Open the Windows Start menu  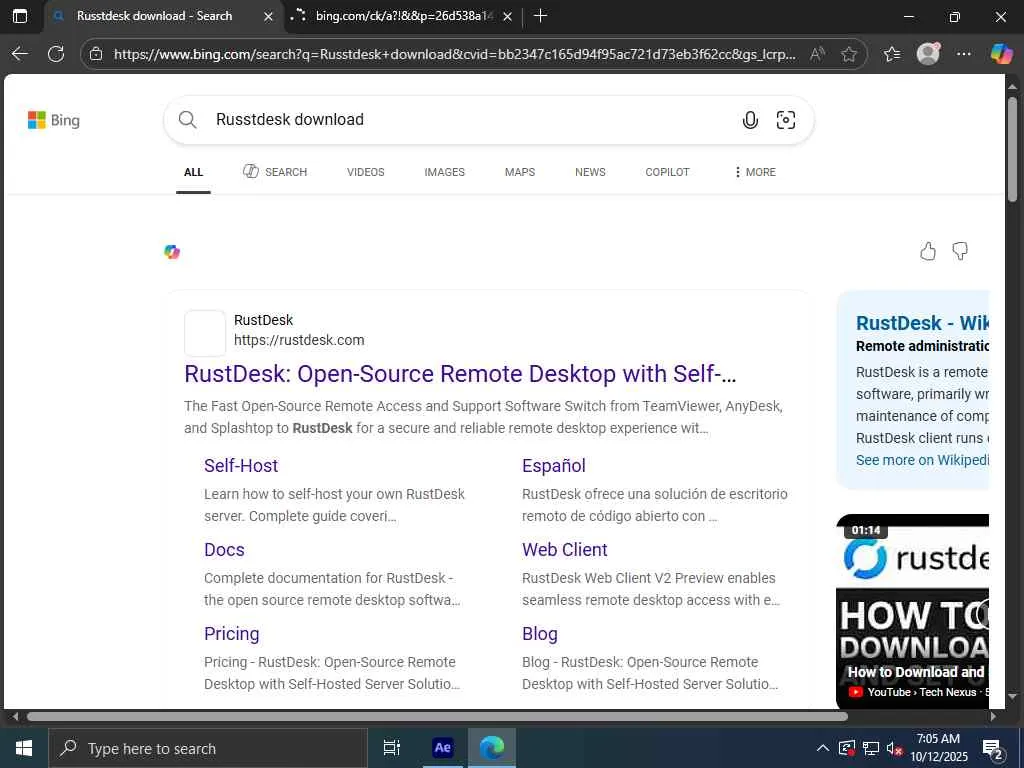24,748
